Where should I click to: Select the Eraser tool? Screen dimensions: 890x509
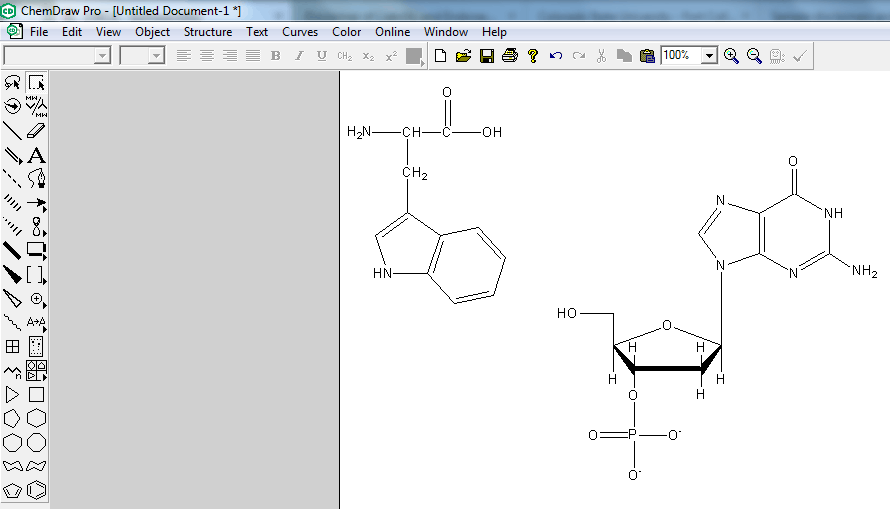37,130
